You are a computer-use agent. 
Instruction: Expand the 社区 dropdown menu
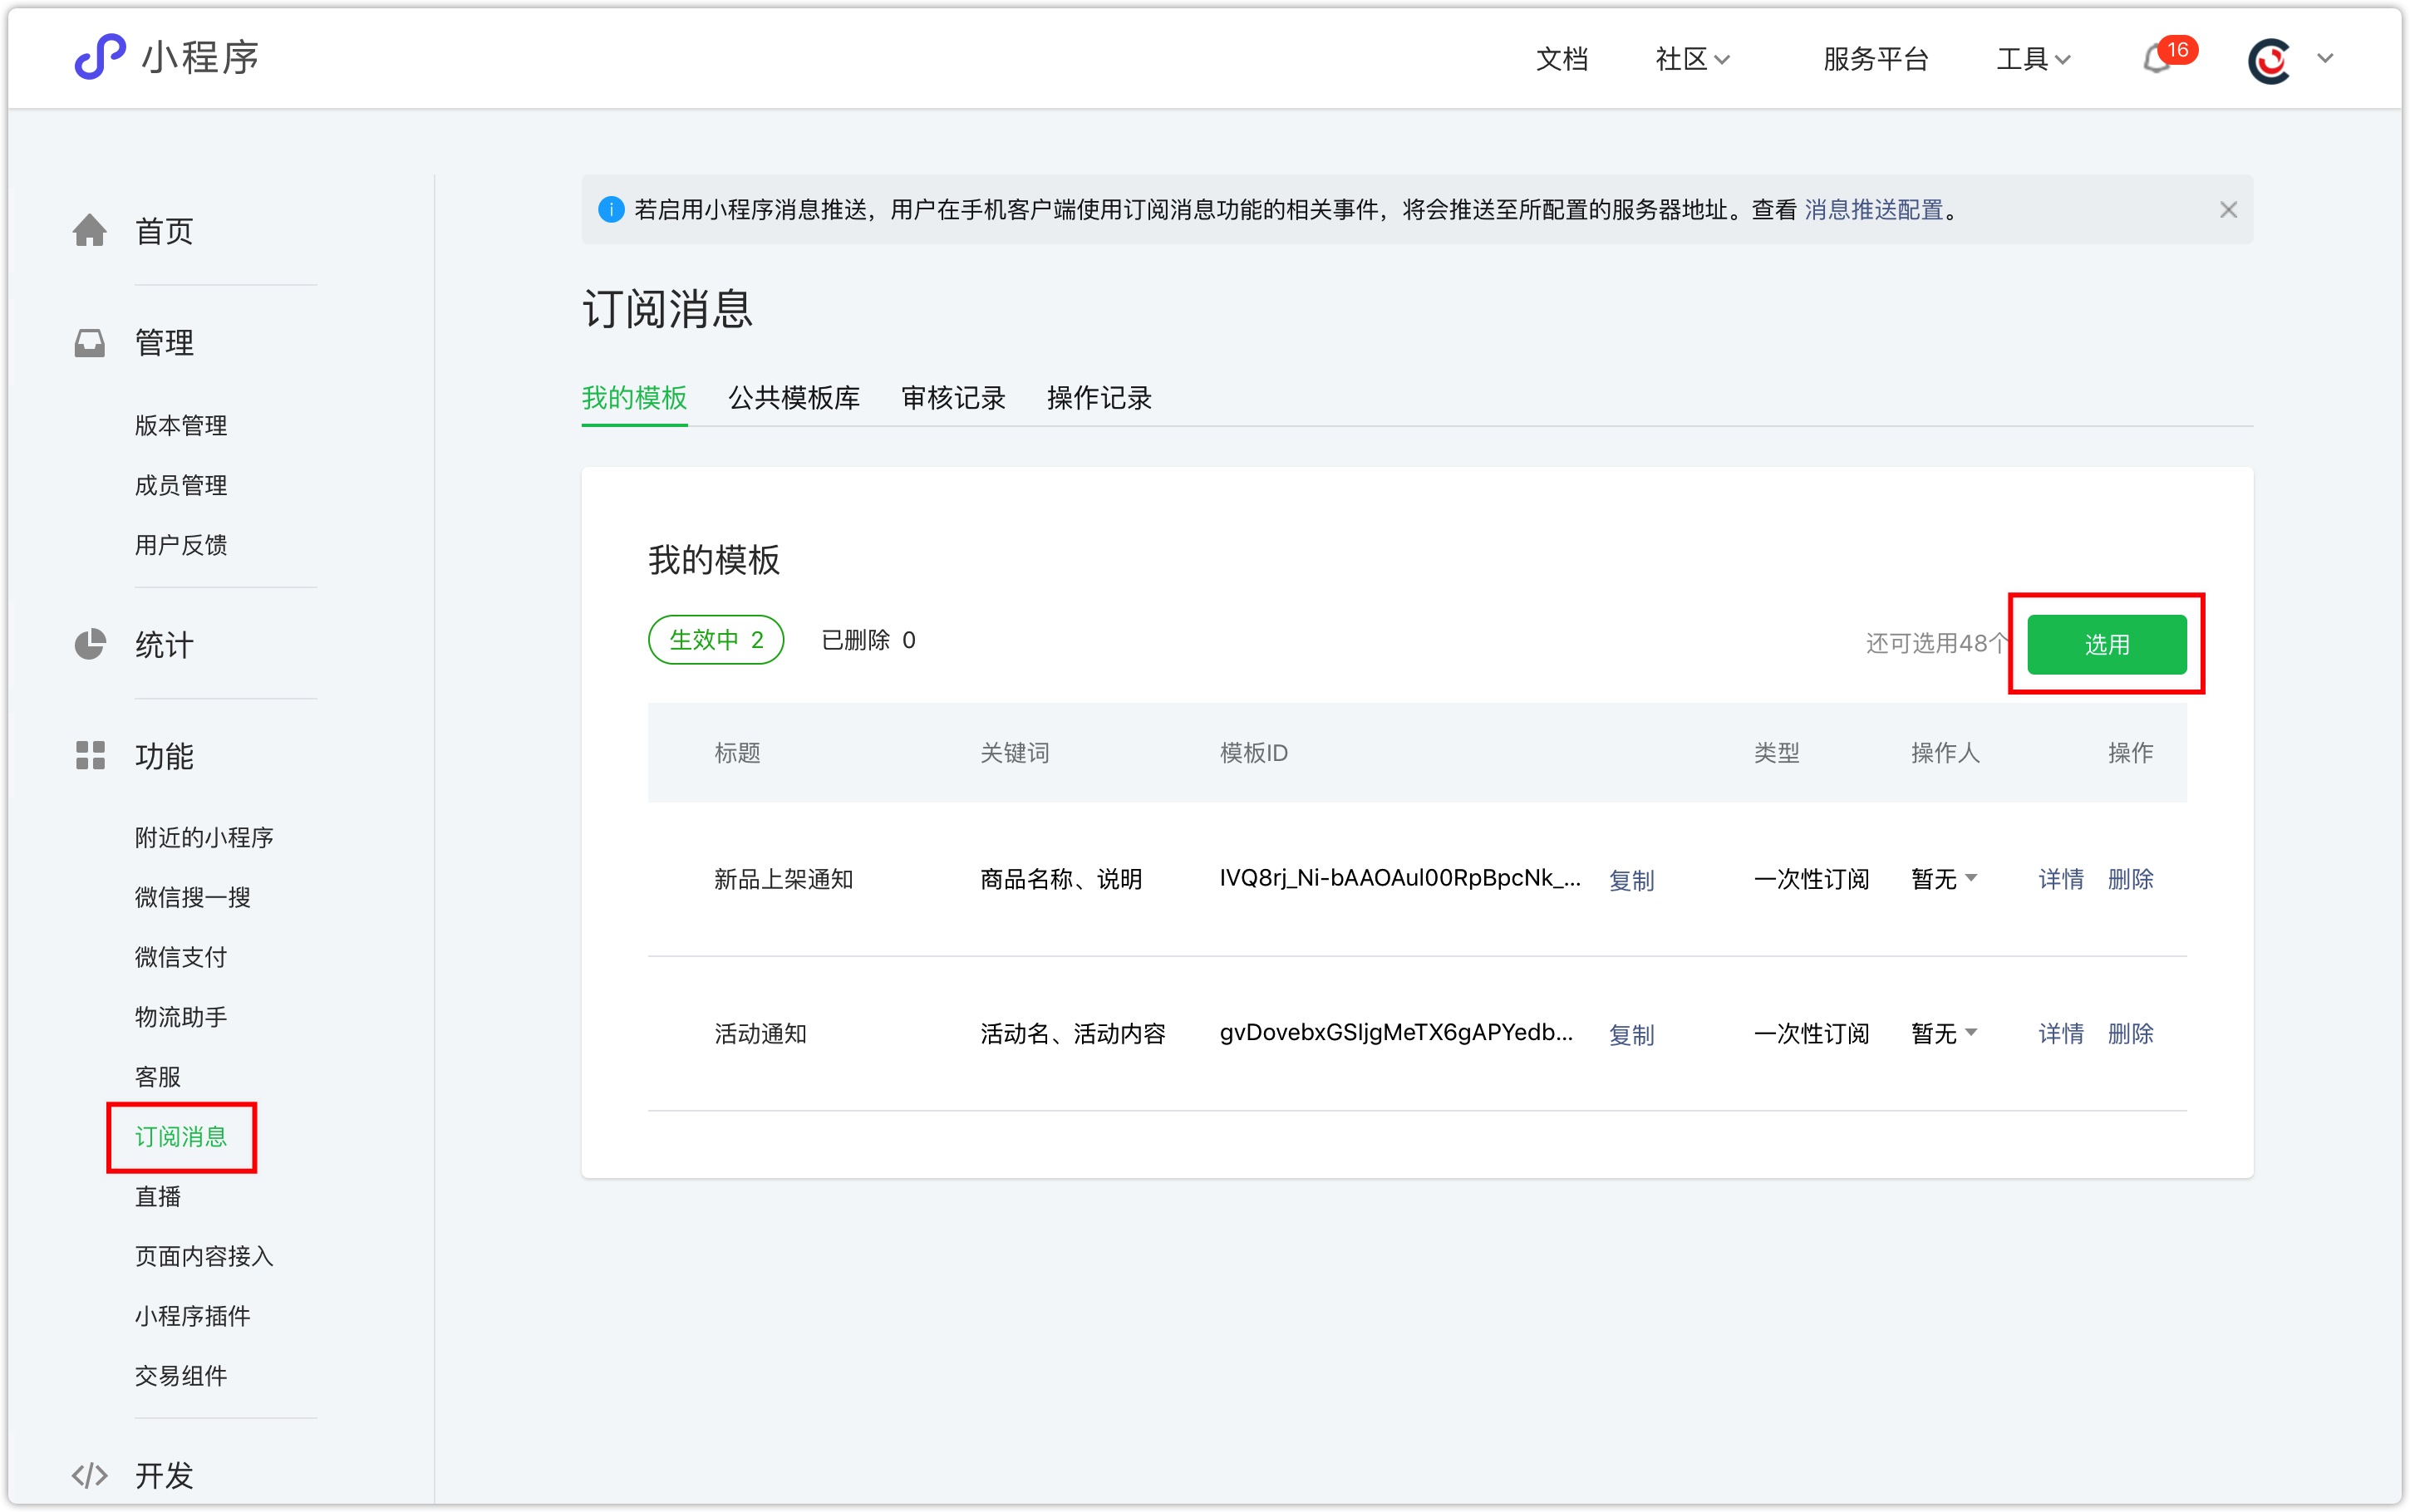pyautogui.click(x=1692, y=59)
